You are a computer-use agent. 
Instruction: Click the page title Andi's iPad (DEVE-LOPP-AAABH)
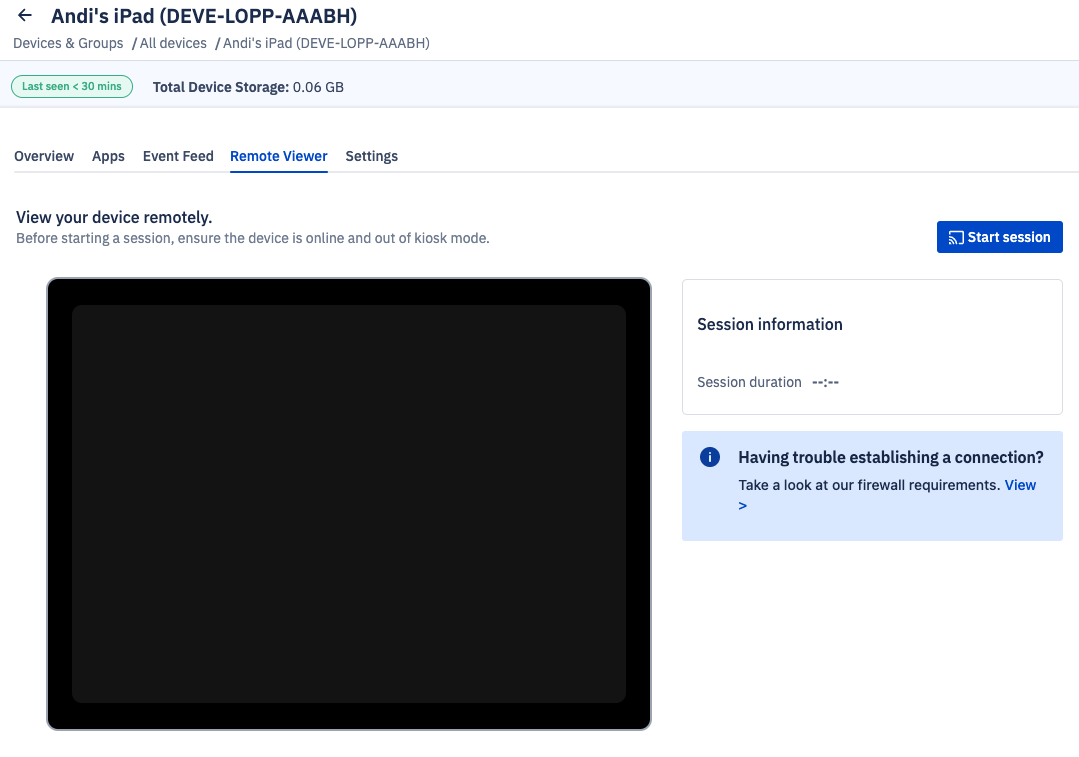pyautogui.click(x=204, y=16)
